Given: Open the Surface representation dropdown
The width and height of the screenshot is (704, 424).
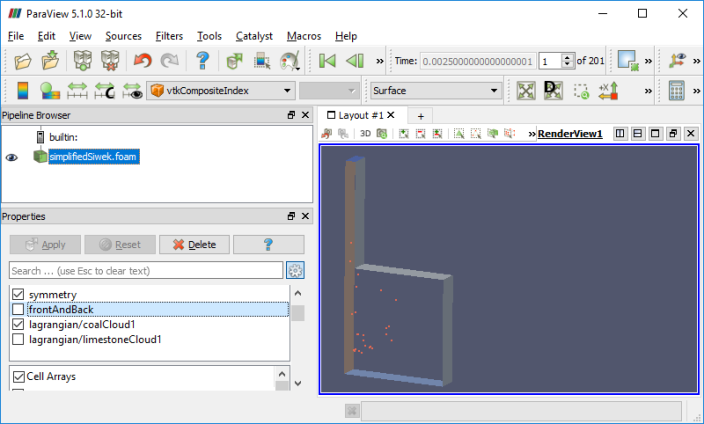Looking at the screenshot, I should (x=436, y=91).
